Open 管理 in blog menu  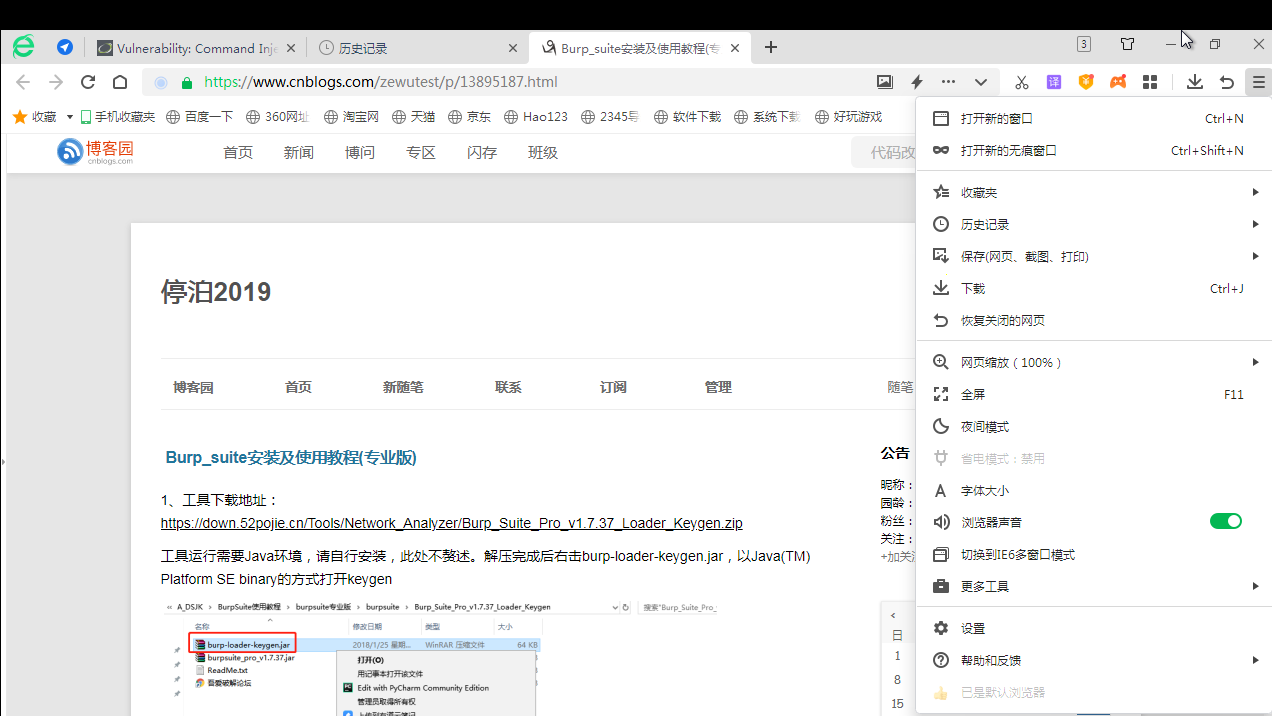718,387
